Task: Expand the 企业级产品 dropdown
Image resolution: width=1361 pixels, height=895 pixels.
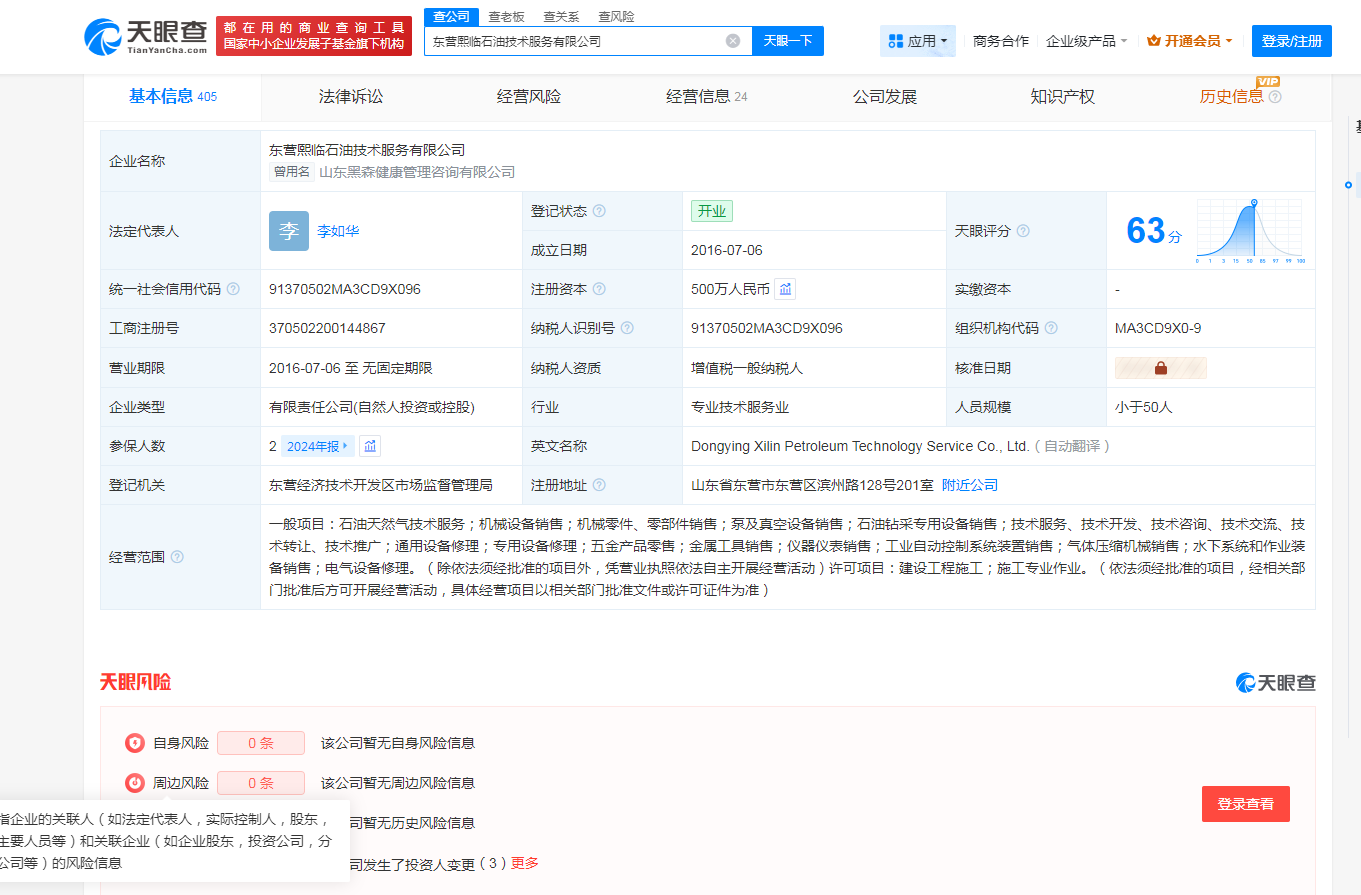Action: pyautogui.click(x=1086, y=41)
